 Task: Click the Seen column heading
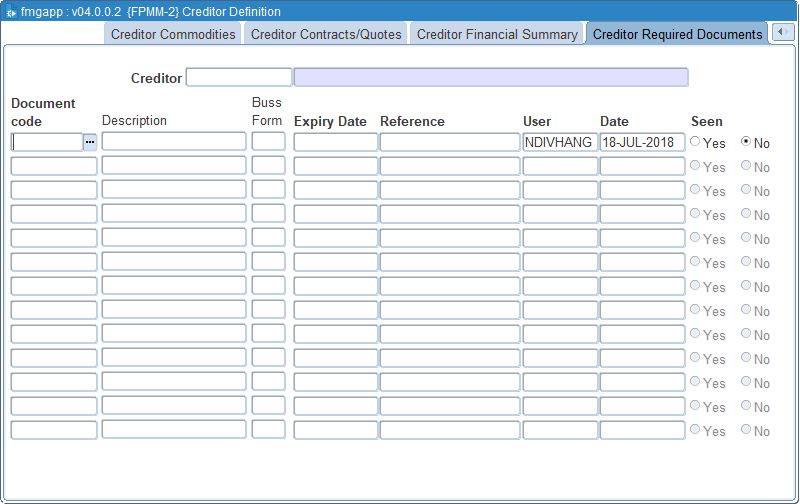click(x=707, y=121)
